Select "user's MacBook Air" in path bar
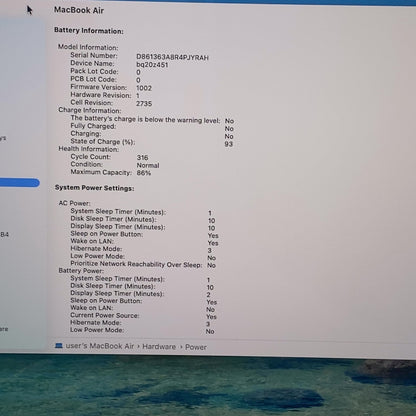The image size is (416, 416). (100, 346)
